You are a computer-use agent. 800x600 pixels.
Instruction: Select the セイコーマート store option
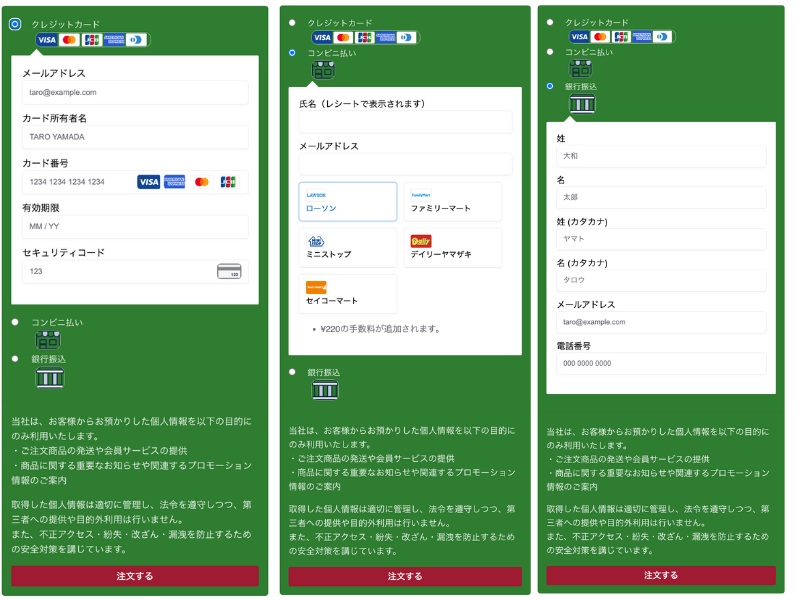pos(347,294)
